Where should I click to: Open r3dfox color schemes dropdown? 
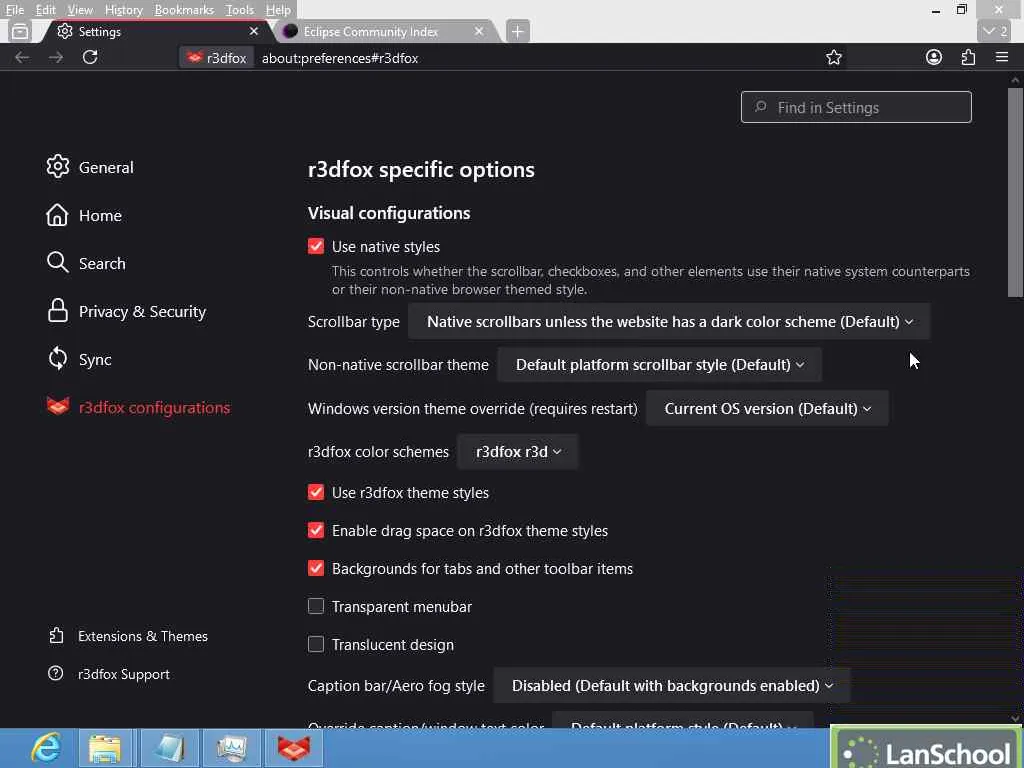[x=518, y=451]
